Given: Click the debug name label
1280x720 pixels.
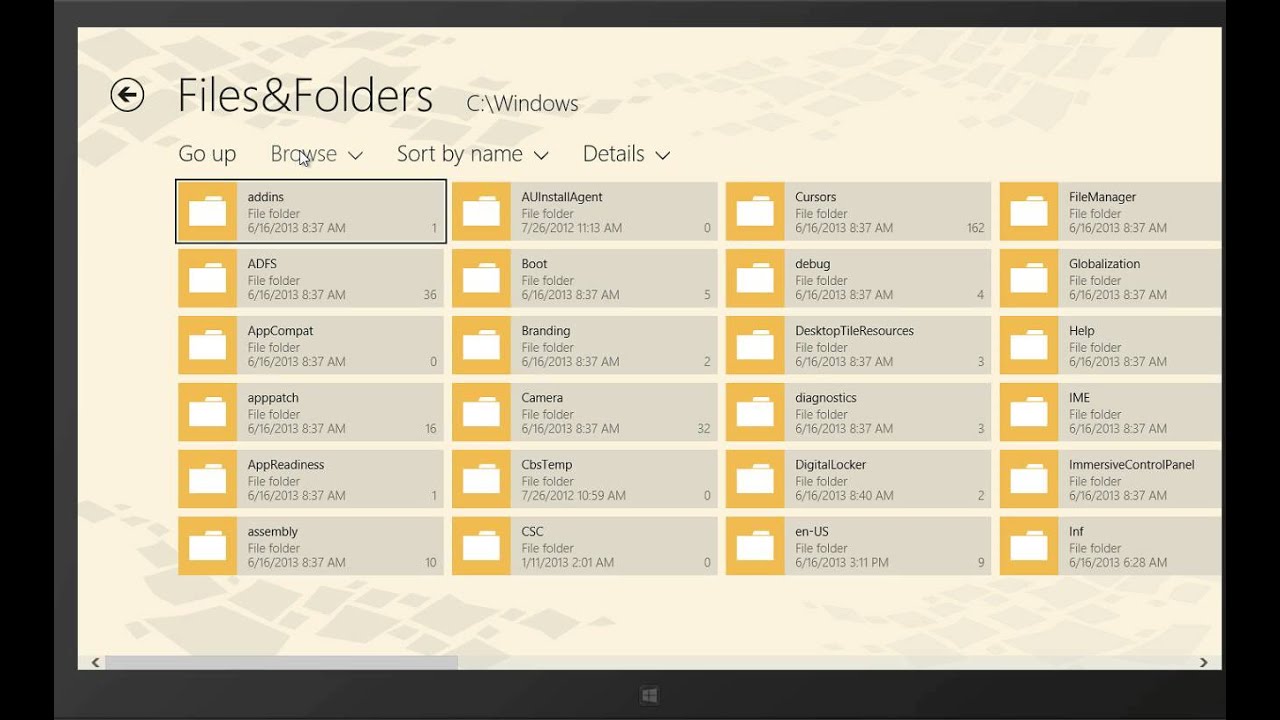Looking at the screenshot, I should tap(813, 264).
